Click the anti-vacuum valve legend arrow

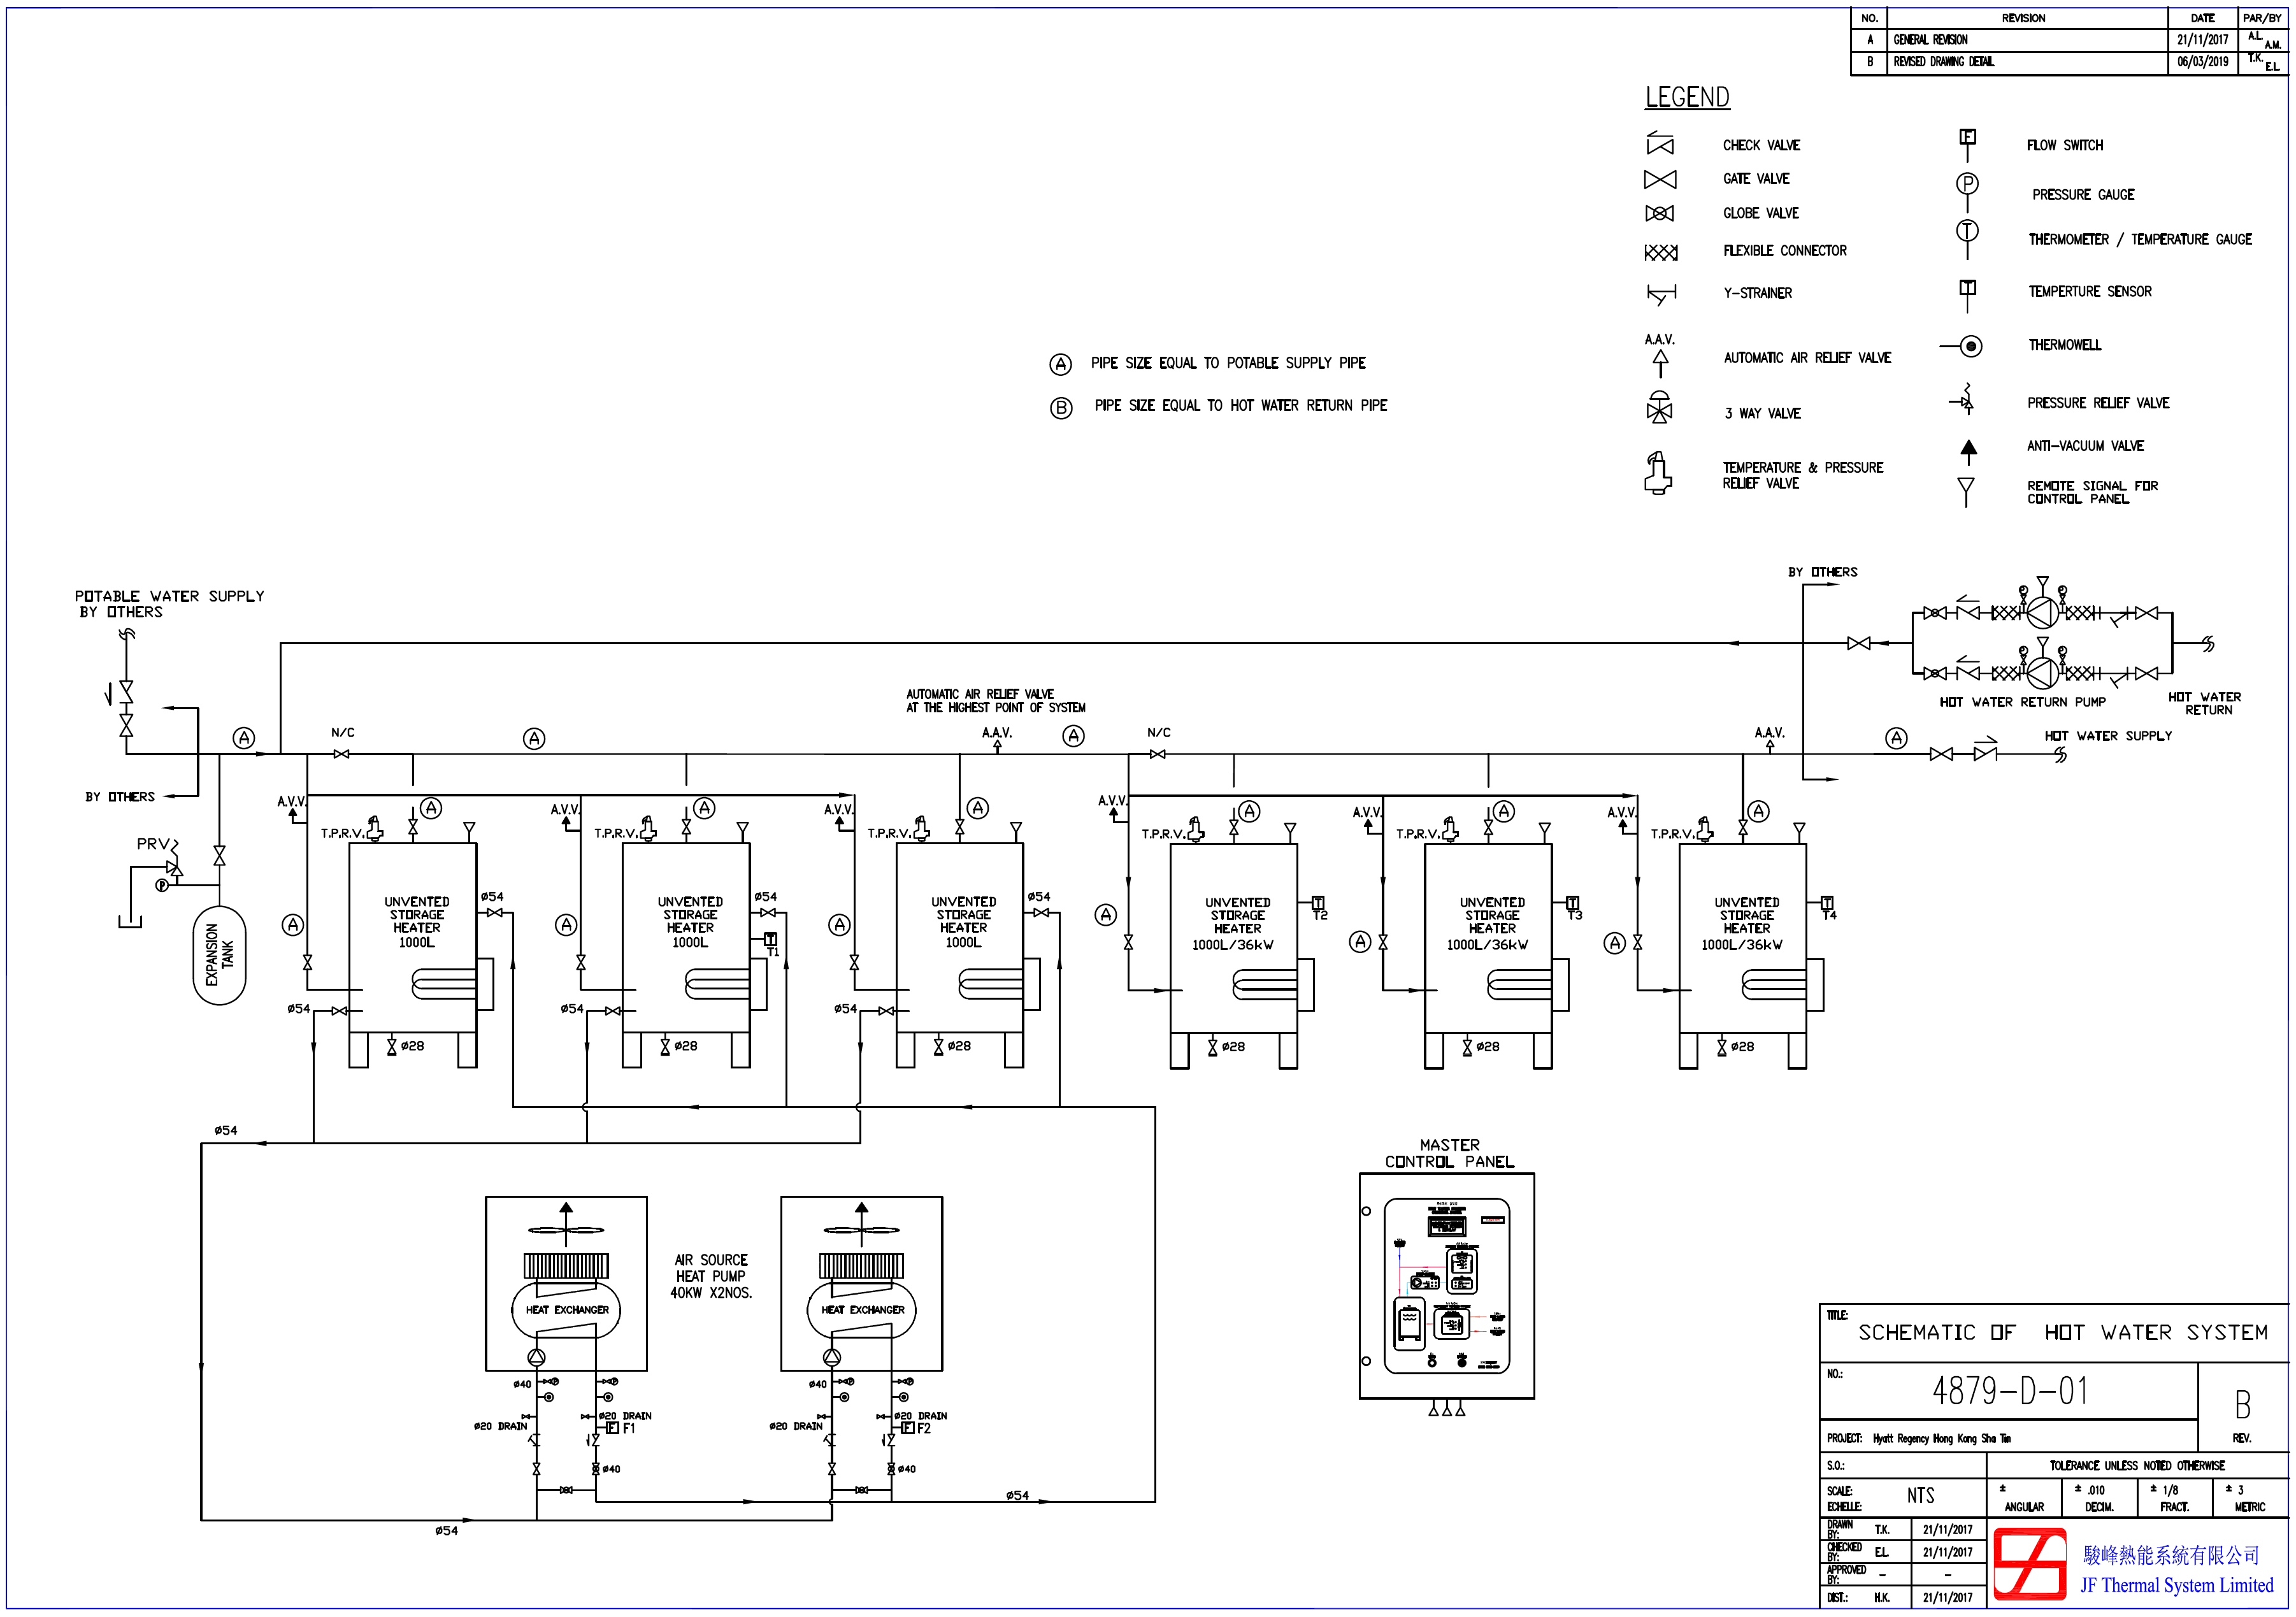tap(1968, 451)
